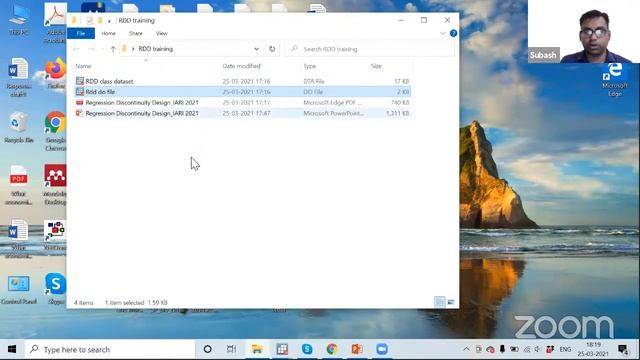This screenshot has height=360, width=640.
Task: Switch to the Home ribbon tab
Action: (x=108, y=33)
